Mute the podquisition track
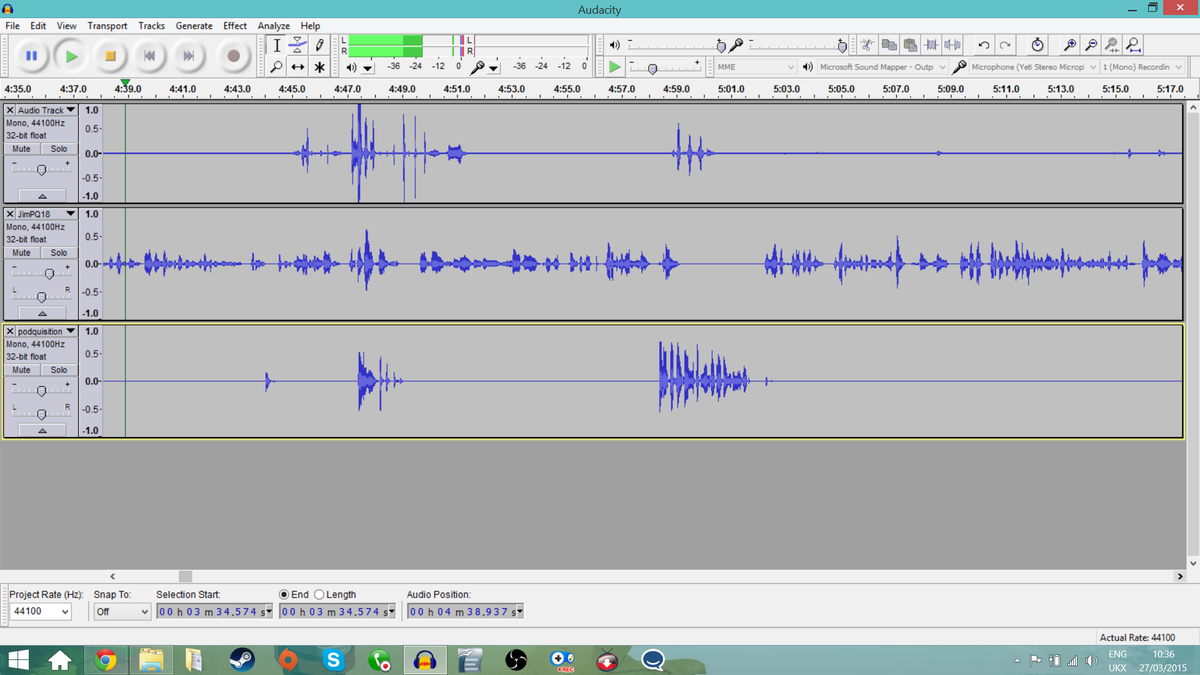 pos(21,370)
